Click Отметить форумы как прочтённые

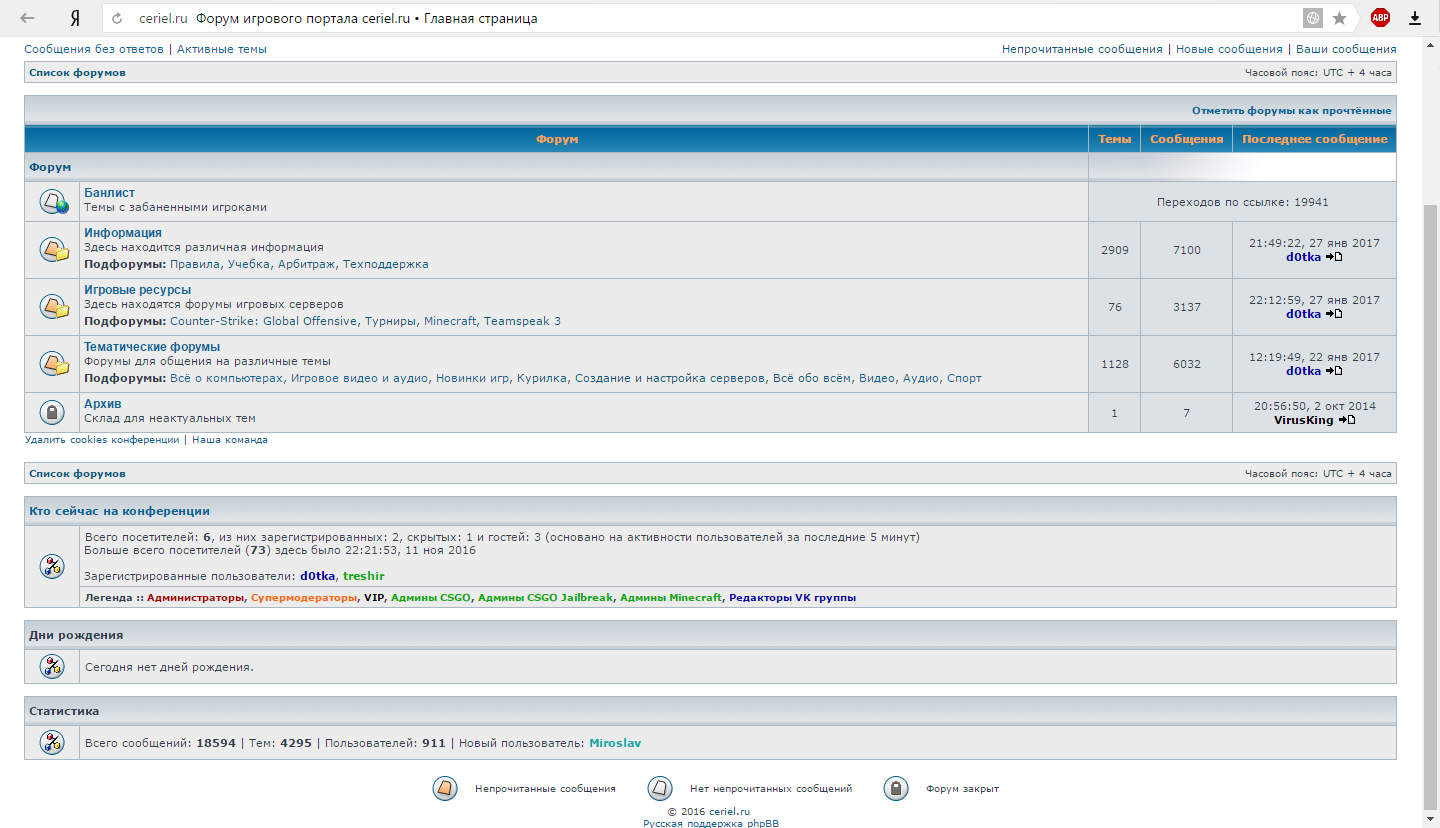click(x=1290, y=110)
